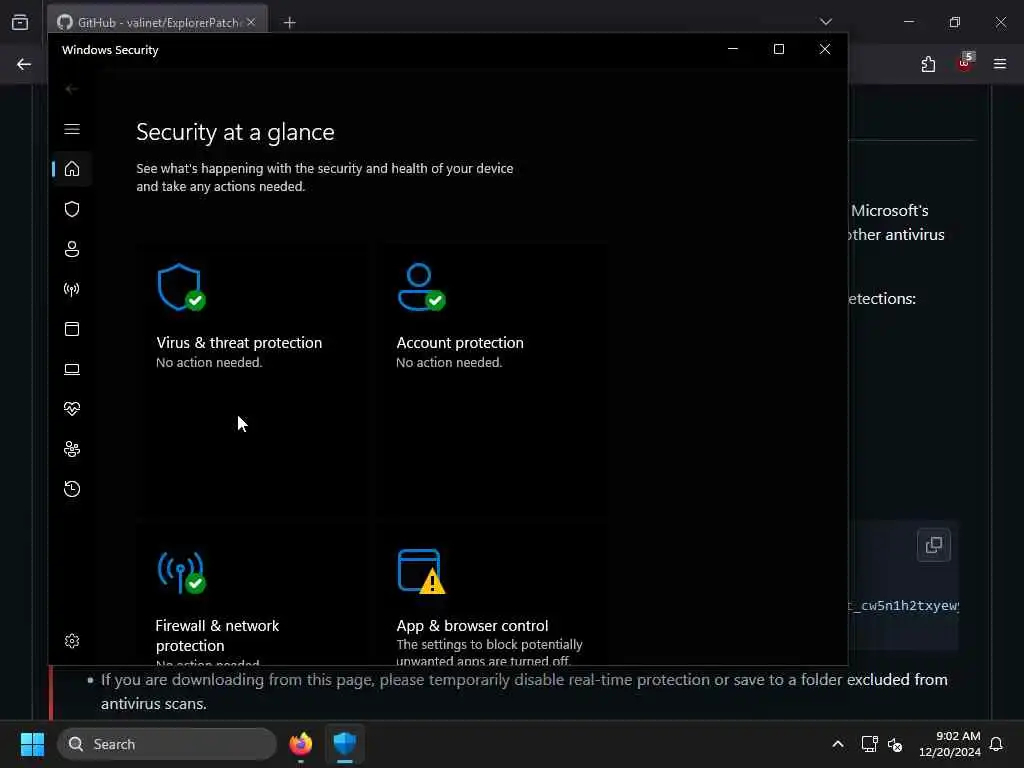Open the Firefox application hamburger menu
This screenshot has width=1024, height=768.
pyautogui.click(x=1000, y=64)
